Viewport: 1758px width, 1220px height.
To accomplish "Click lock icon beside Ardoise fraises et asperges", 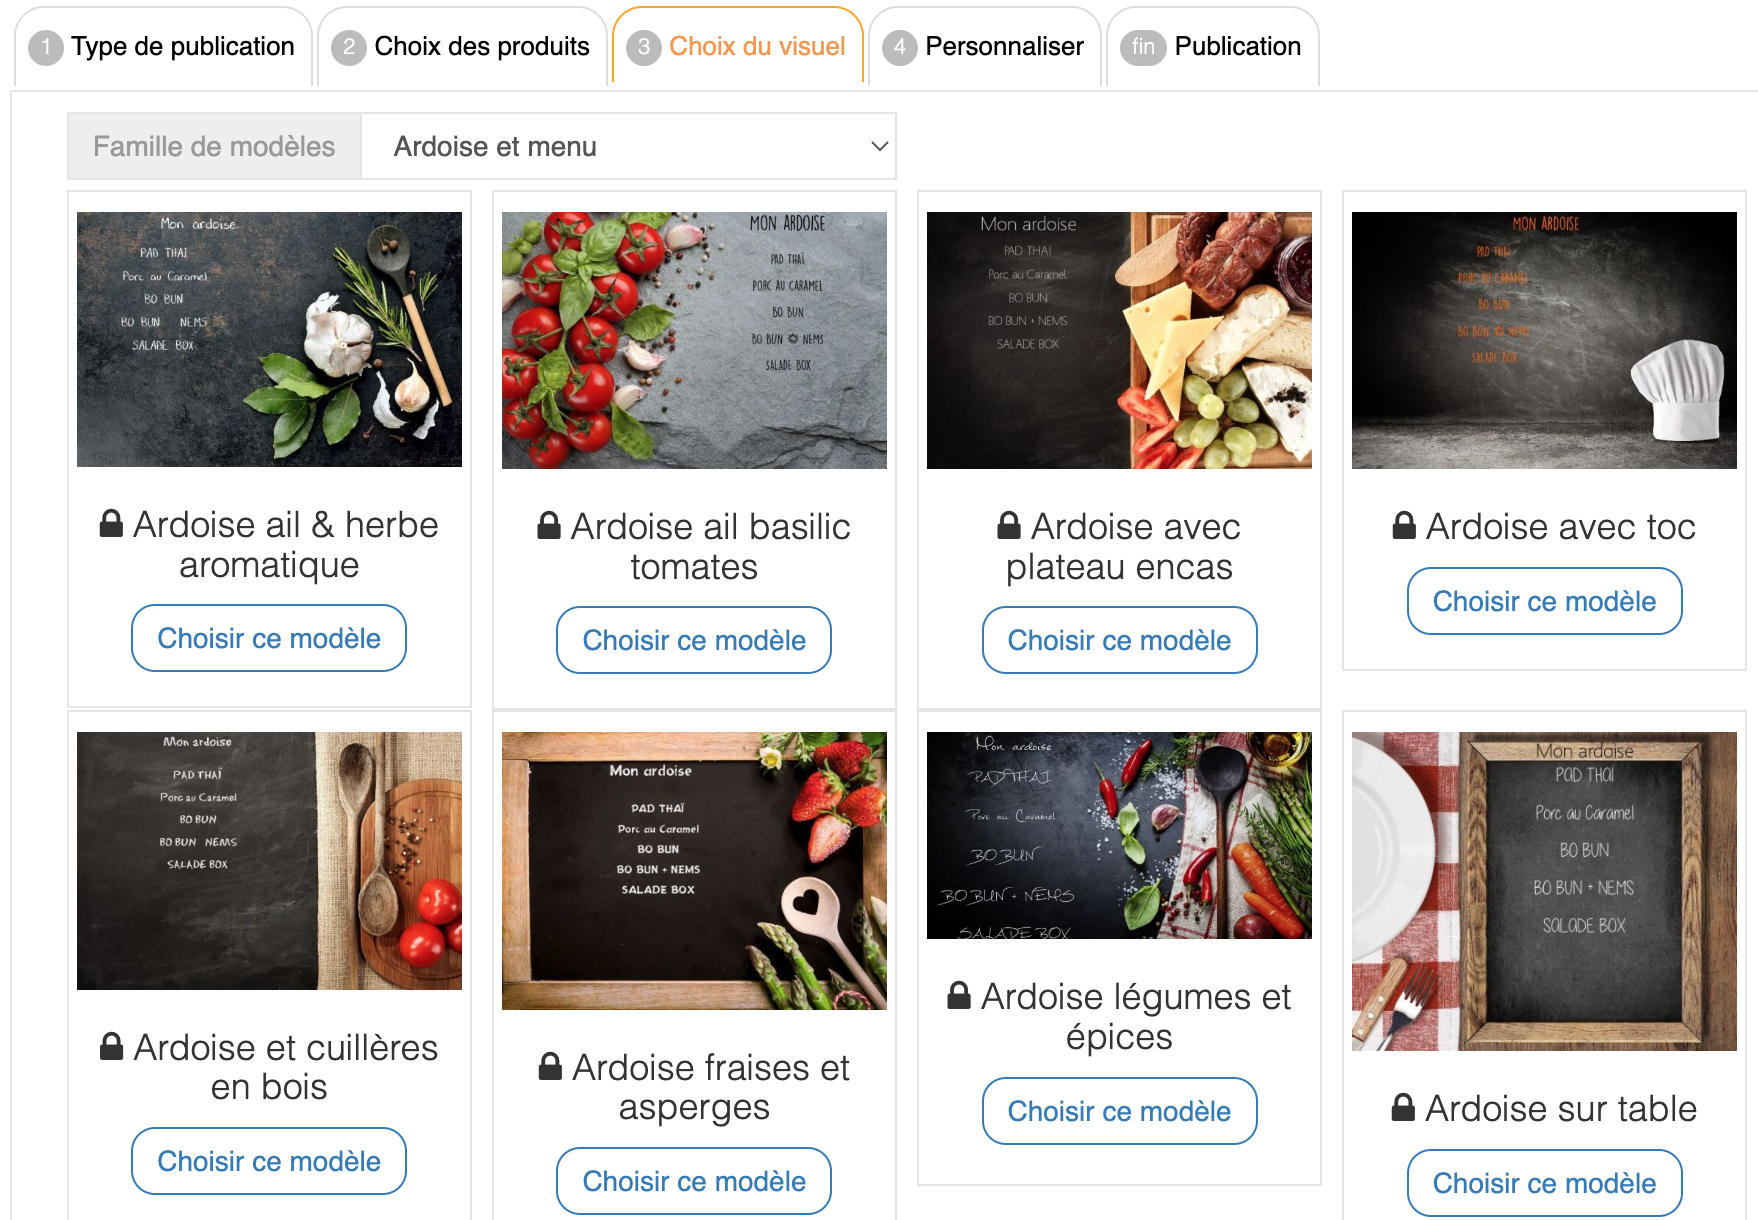I will (x=550, y=1067).
